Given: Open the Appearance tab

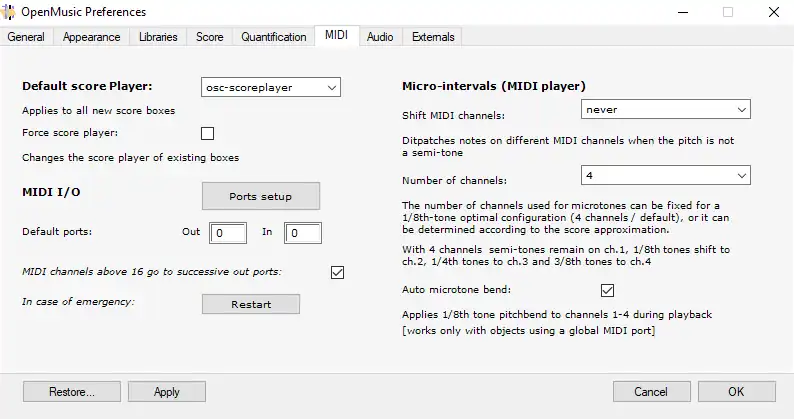Looking at the screenshot, I should [91, 37].
